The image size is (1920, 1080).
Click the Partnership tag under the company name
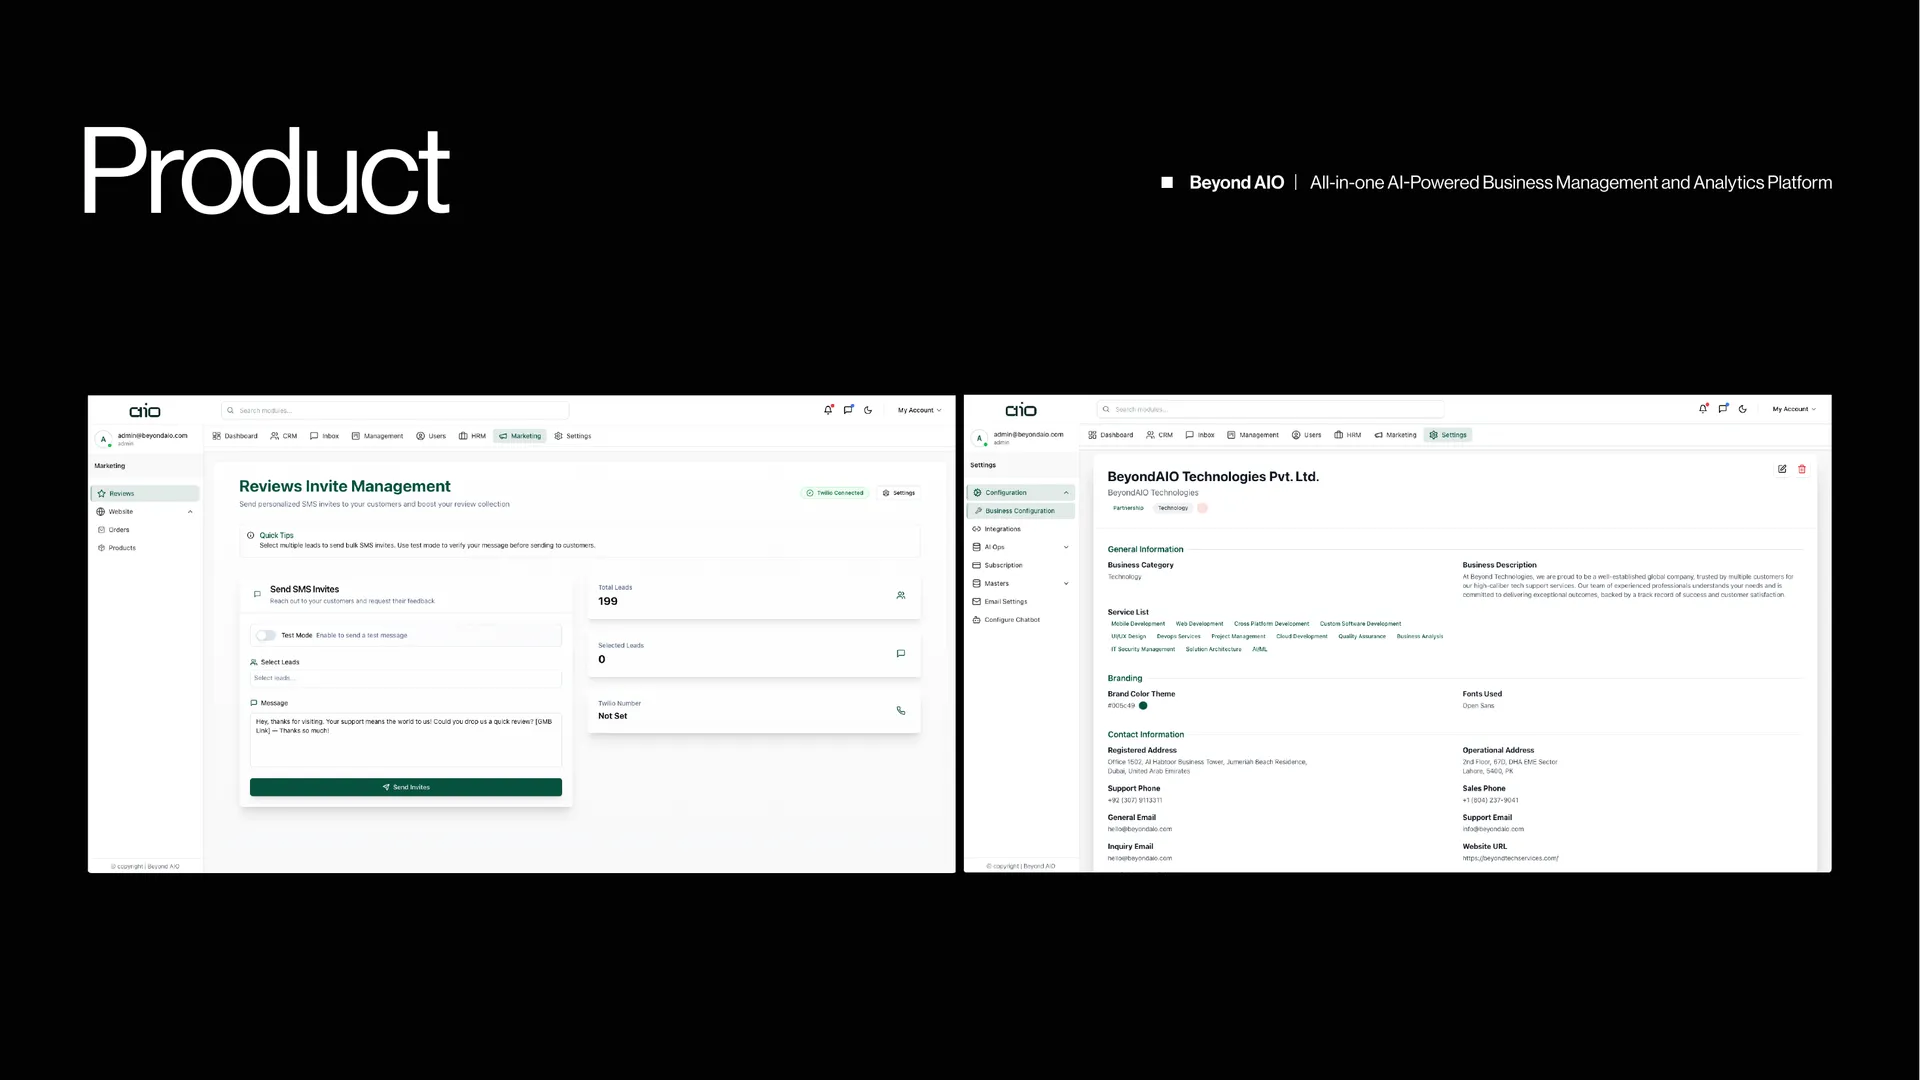(x=1128, y=508)
